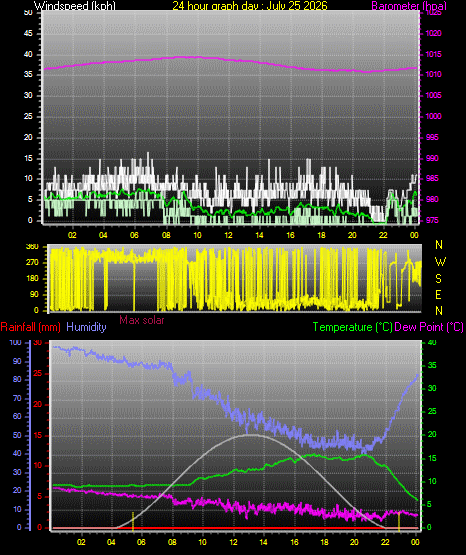Click the '50' humidity axis value
Screen dimensions: 466x555
17,435
